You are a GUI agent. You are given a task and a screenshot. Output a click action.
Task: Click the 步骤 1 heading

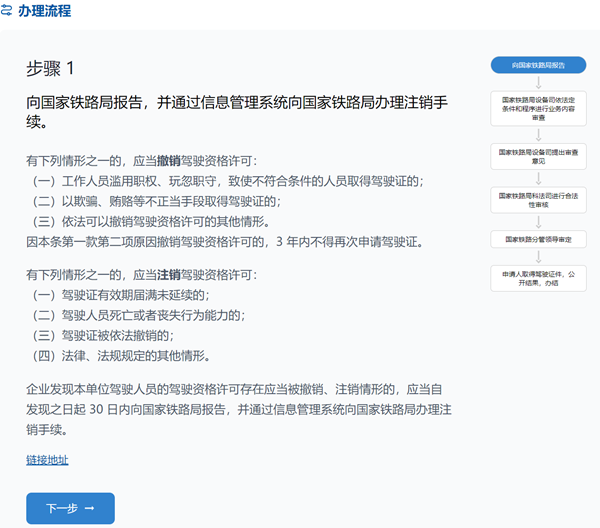(50, 68)
